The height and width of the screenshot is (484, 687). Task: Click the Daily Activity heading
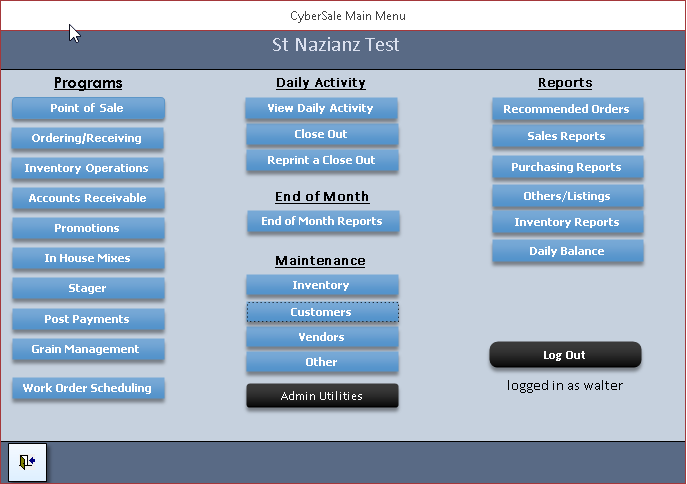[321, 83]
